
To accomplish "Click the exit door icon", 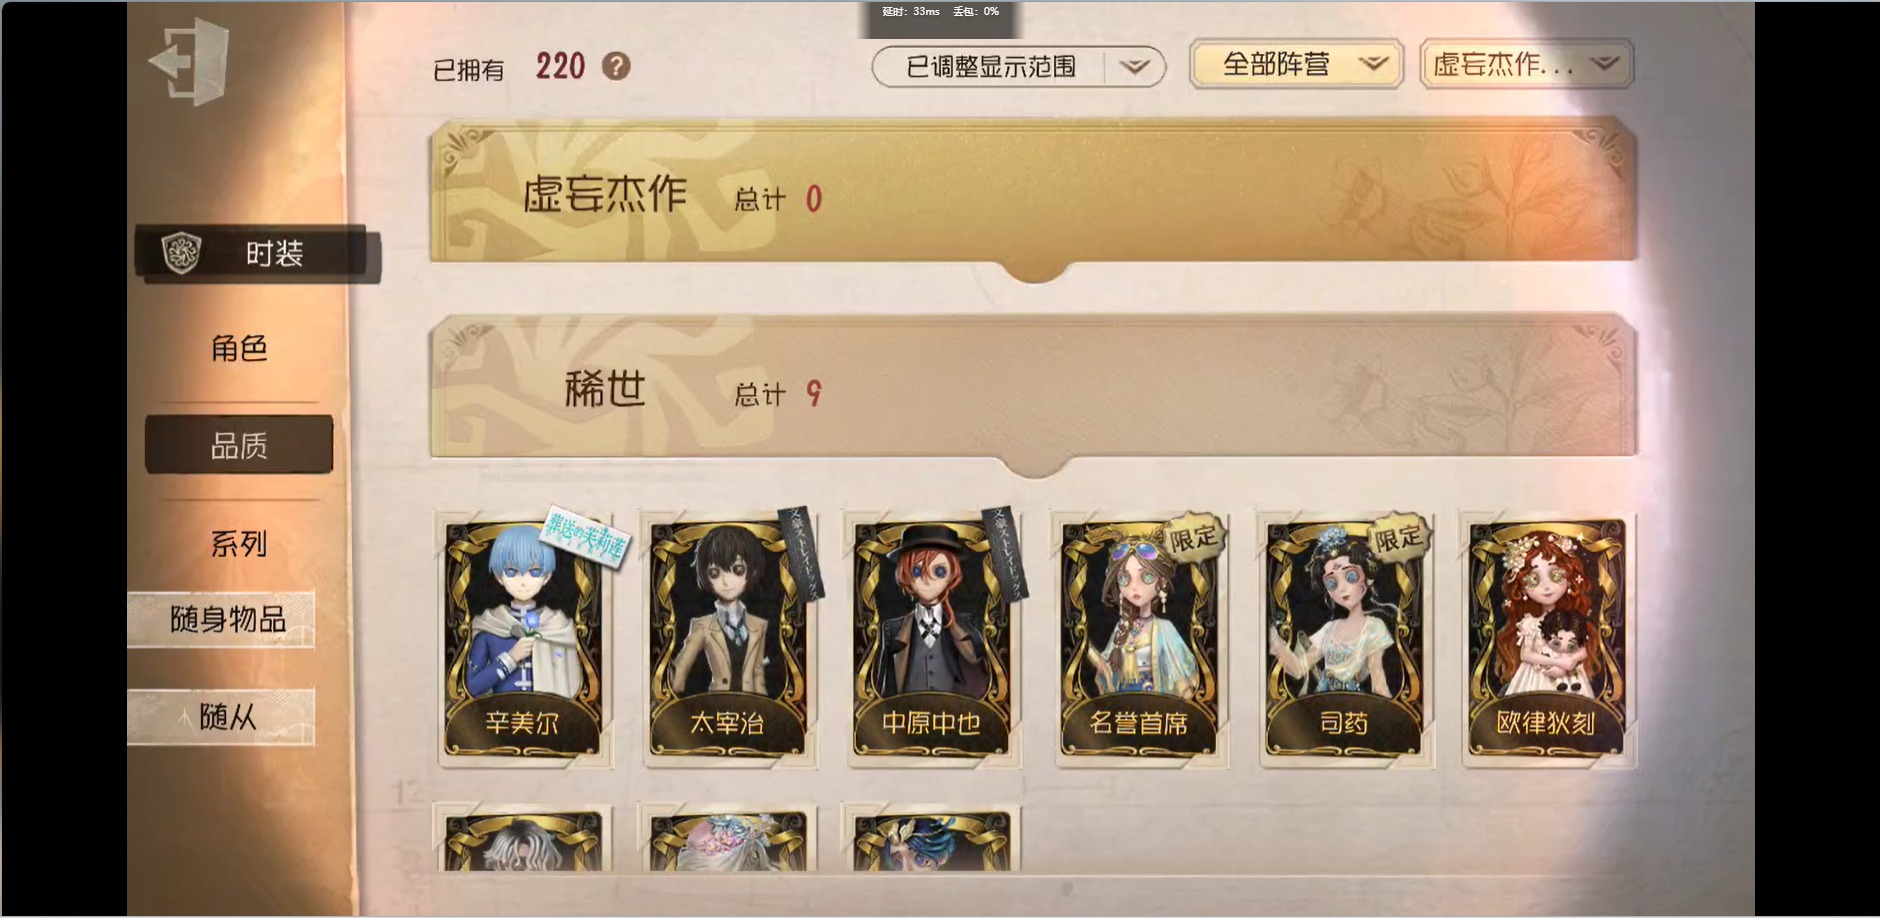I will 190,62.
